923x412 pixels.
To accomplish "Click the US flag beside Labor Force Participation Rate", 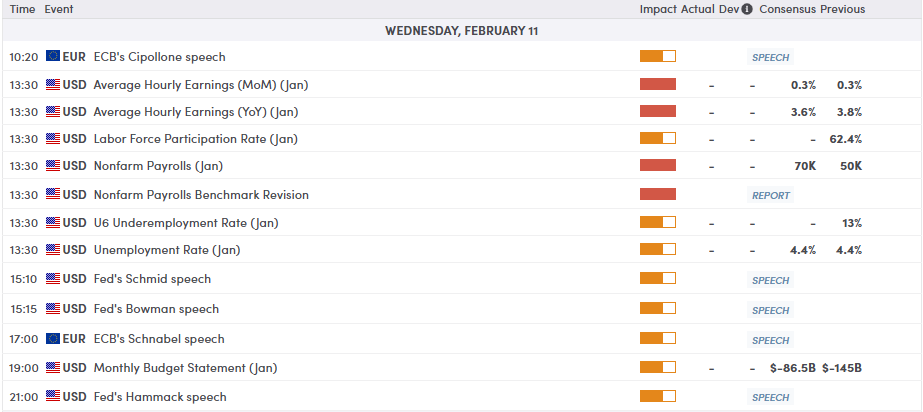I will 53,139.
